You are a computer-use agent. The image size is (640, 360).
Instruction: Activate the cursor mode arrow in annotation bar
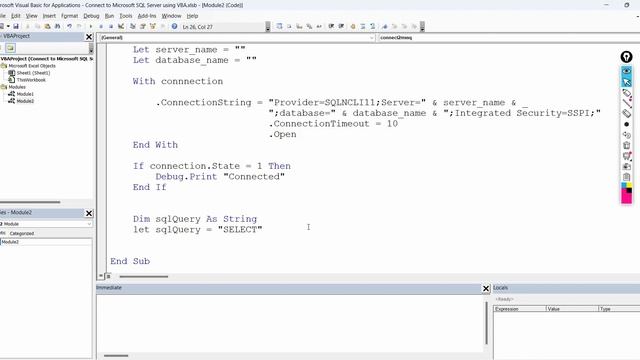coord(627,82)
